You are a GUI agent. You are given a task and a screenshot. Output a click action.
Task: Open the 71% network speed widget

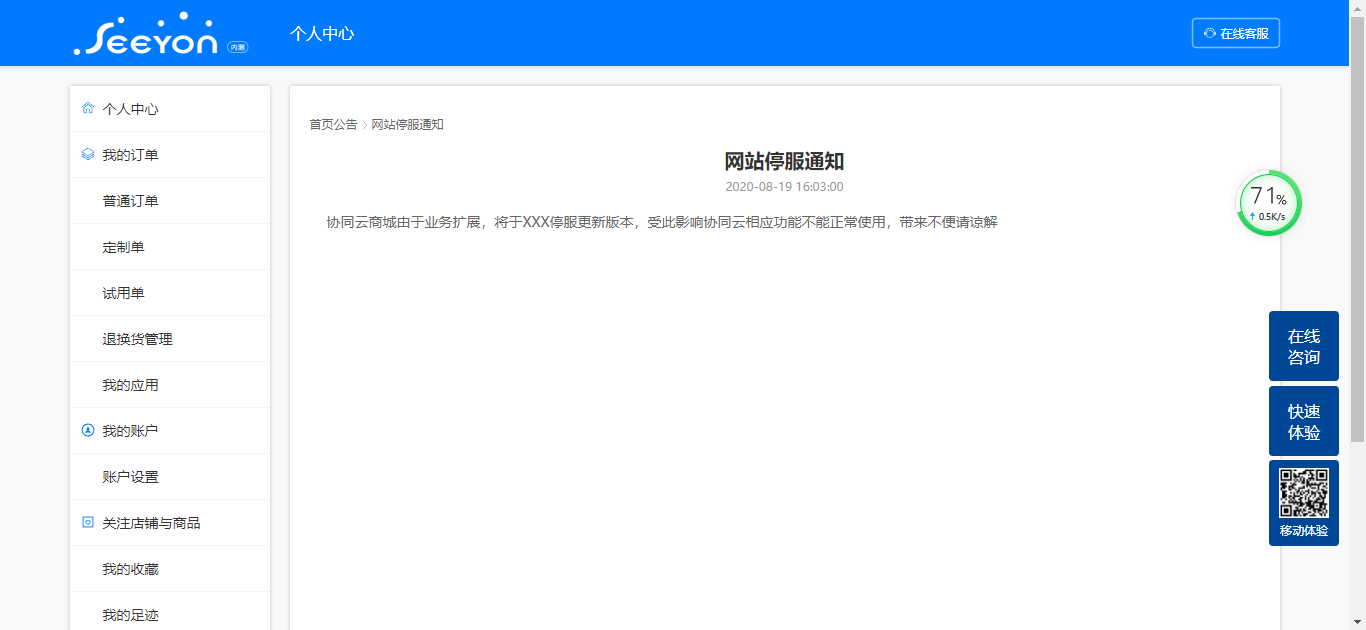(x=1269, y=204)
